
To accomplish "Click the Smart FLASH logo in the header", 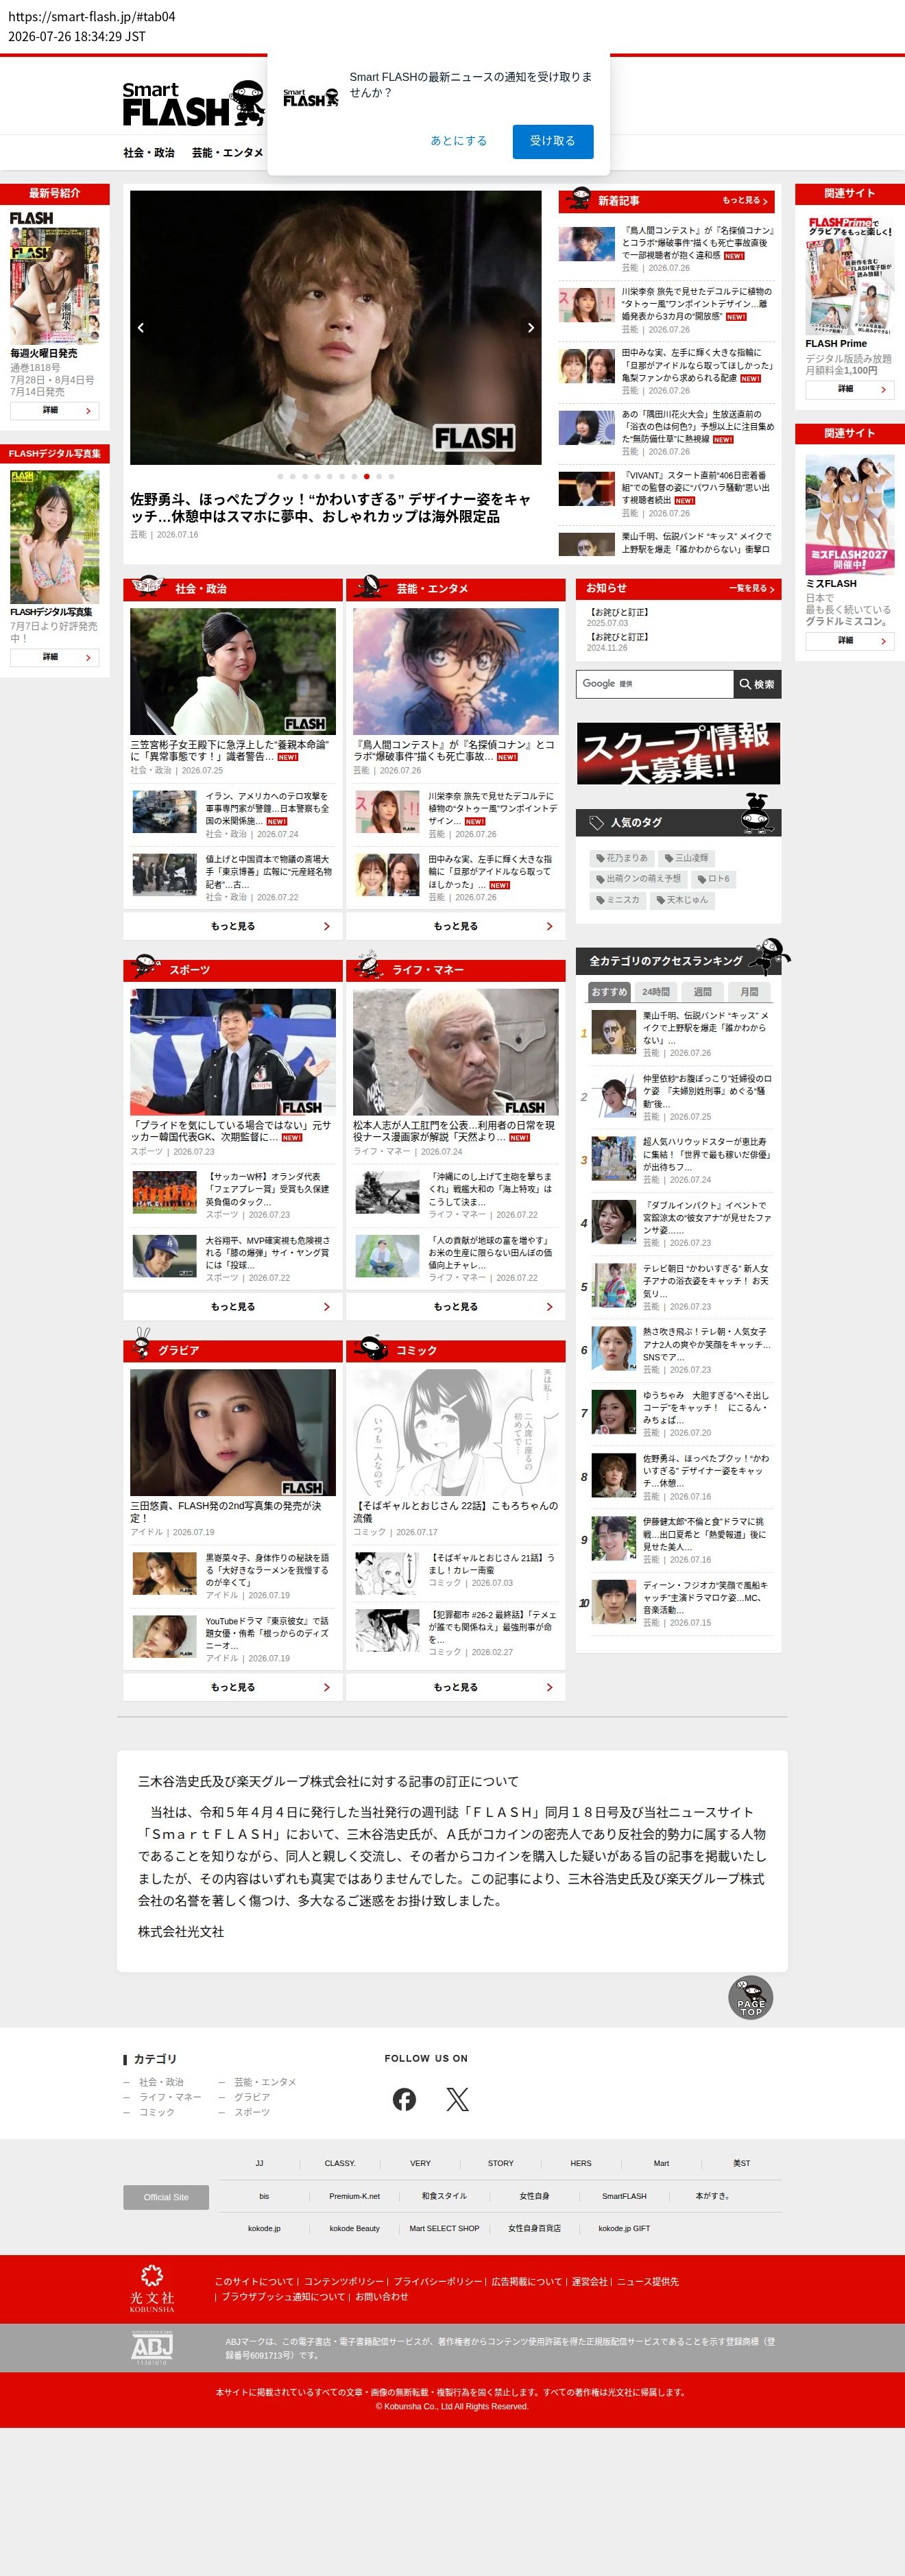I will [x=193, y=104].
